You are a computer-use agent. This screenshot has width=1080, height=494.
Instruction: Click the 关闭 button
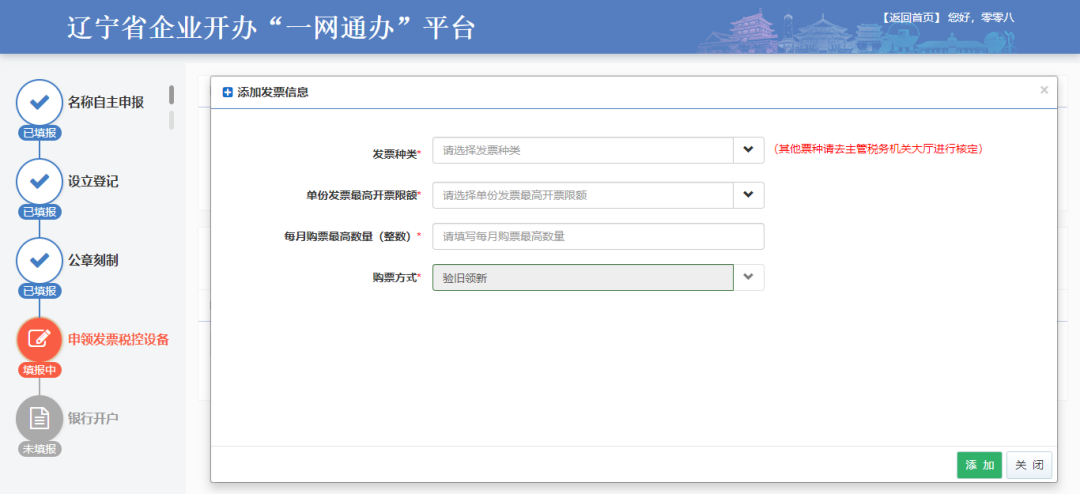pyautogui.click(x=1029, y=465)
